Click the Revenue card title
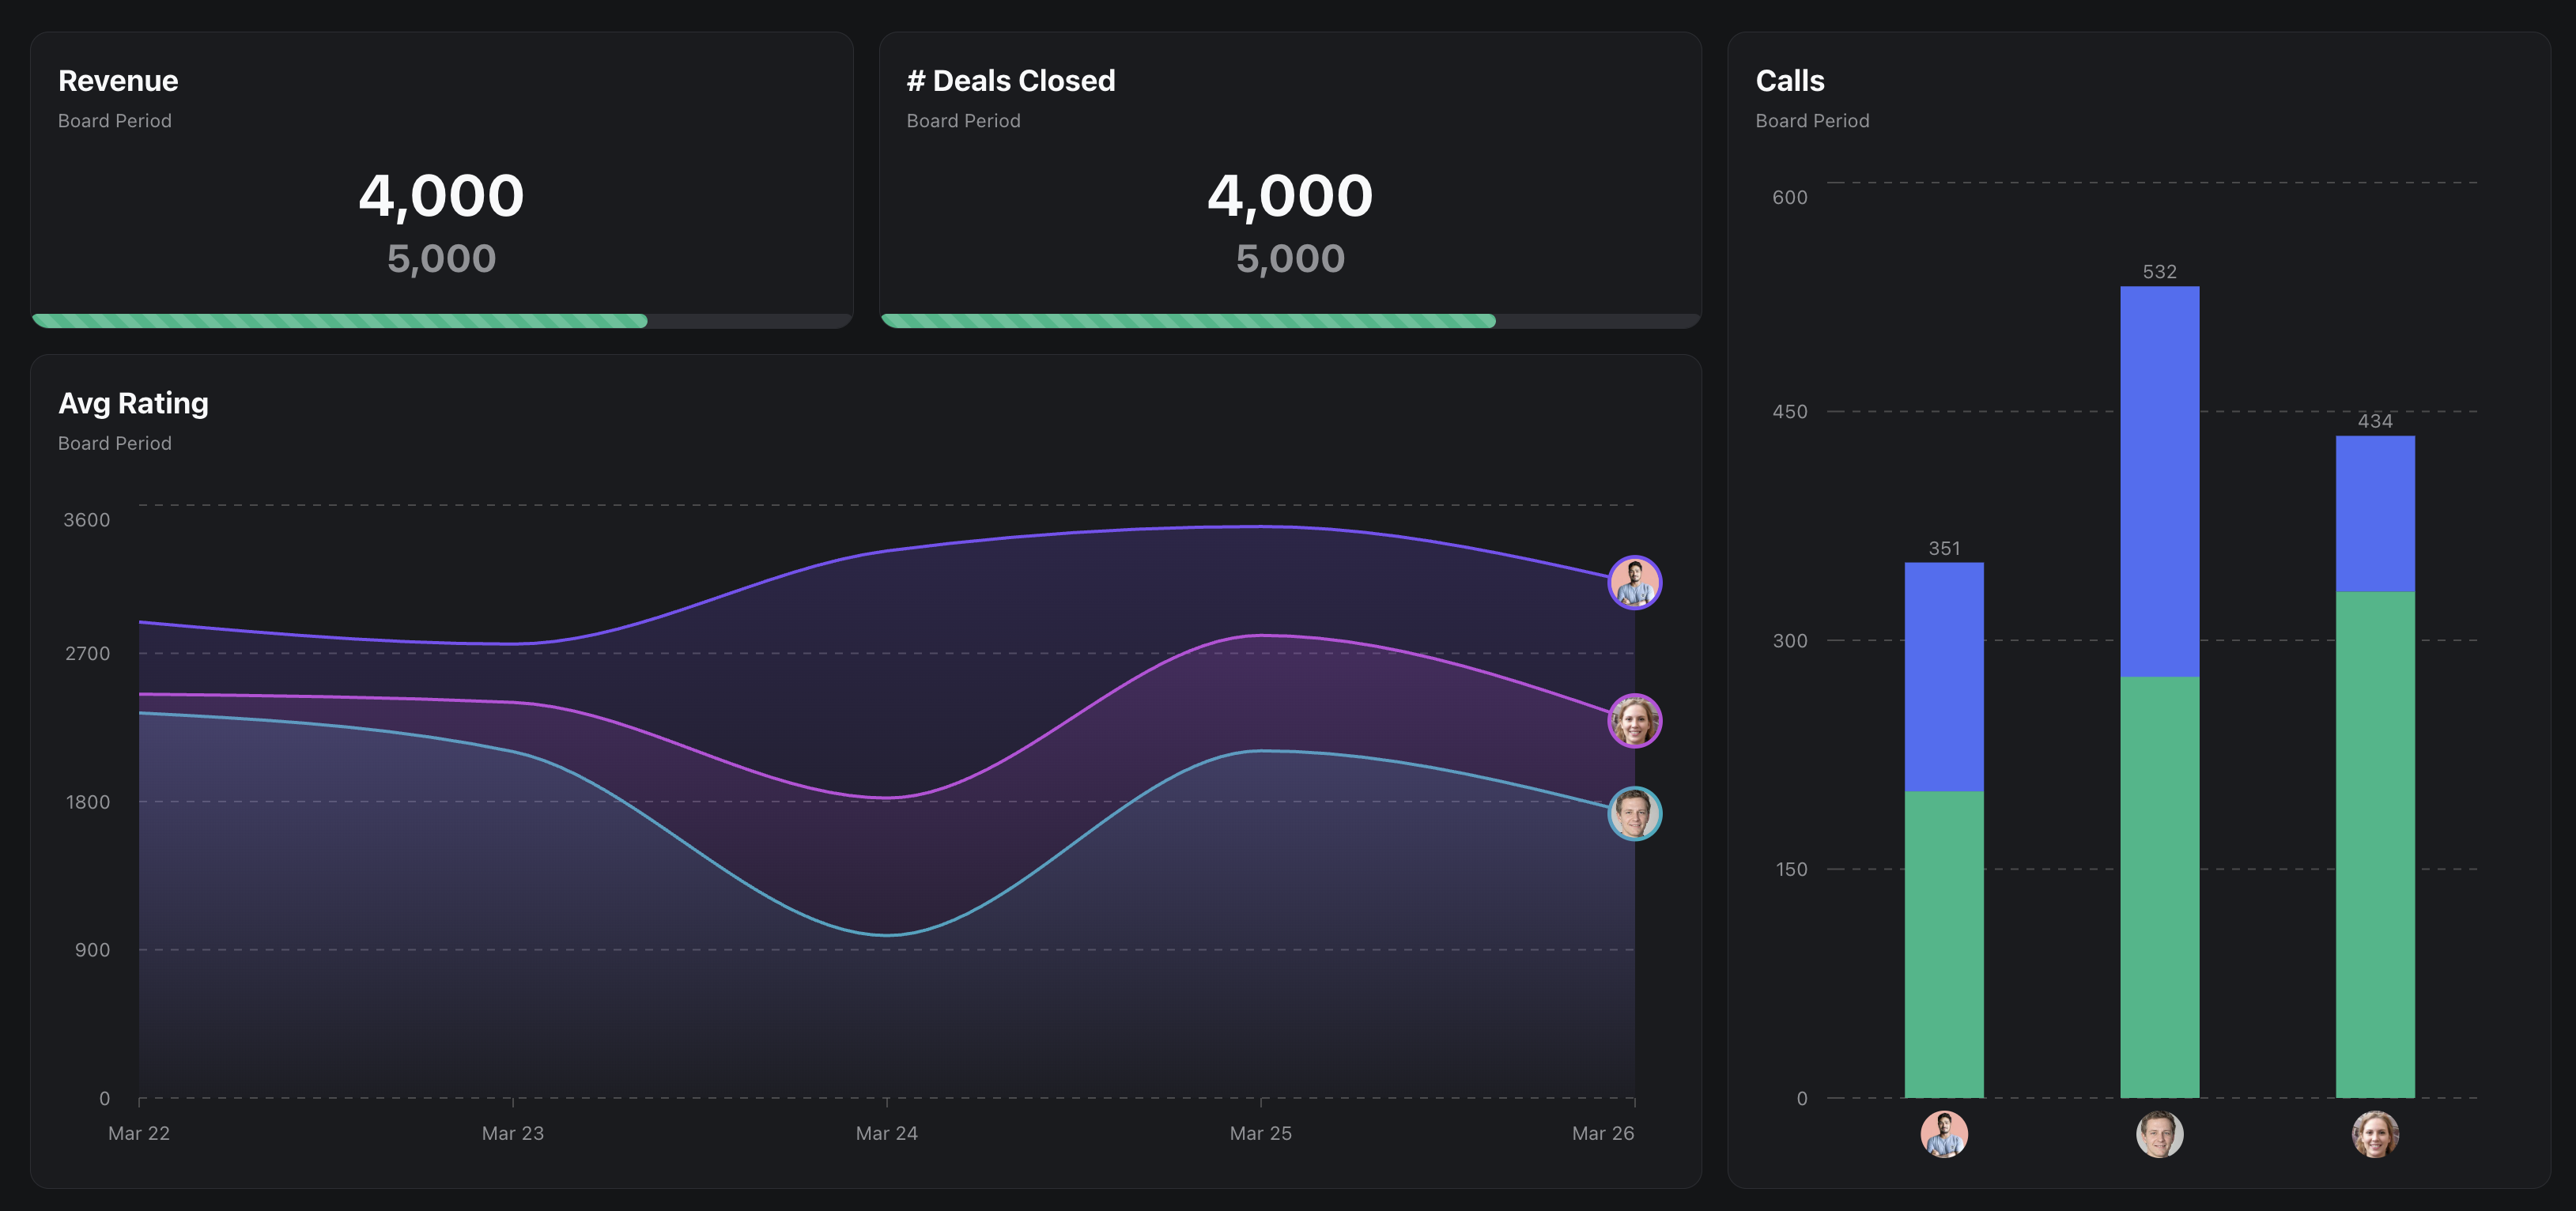Viewport: 2576px width, 1211px height. tap(118, 81)
